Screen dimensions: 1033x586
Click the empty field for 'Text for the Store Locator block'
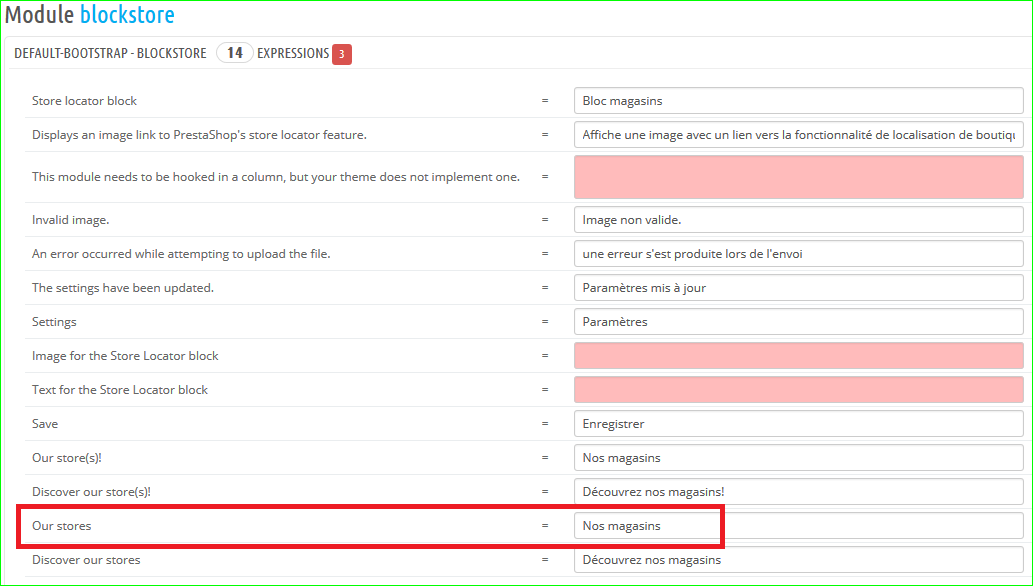(798, 390)
